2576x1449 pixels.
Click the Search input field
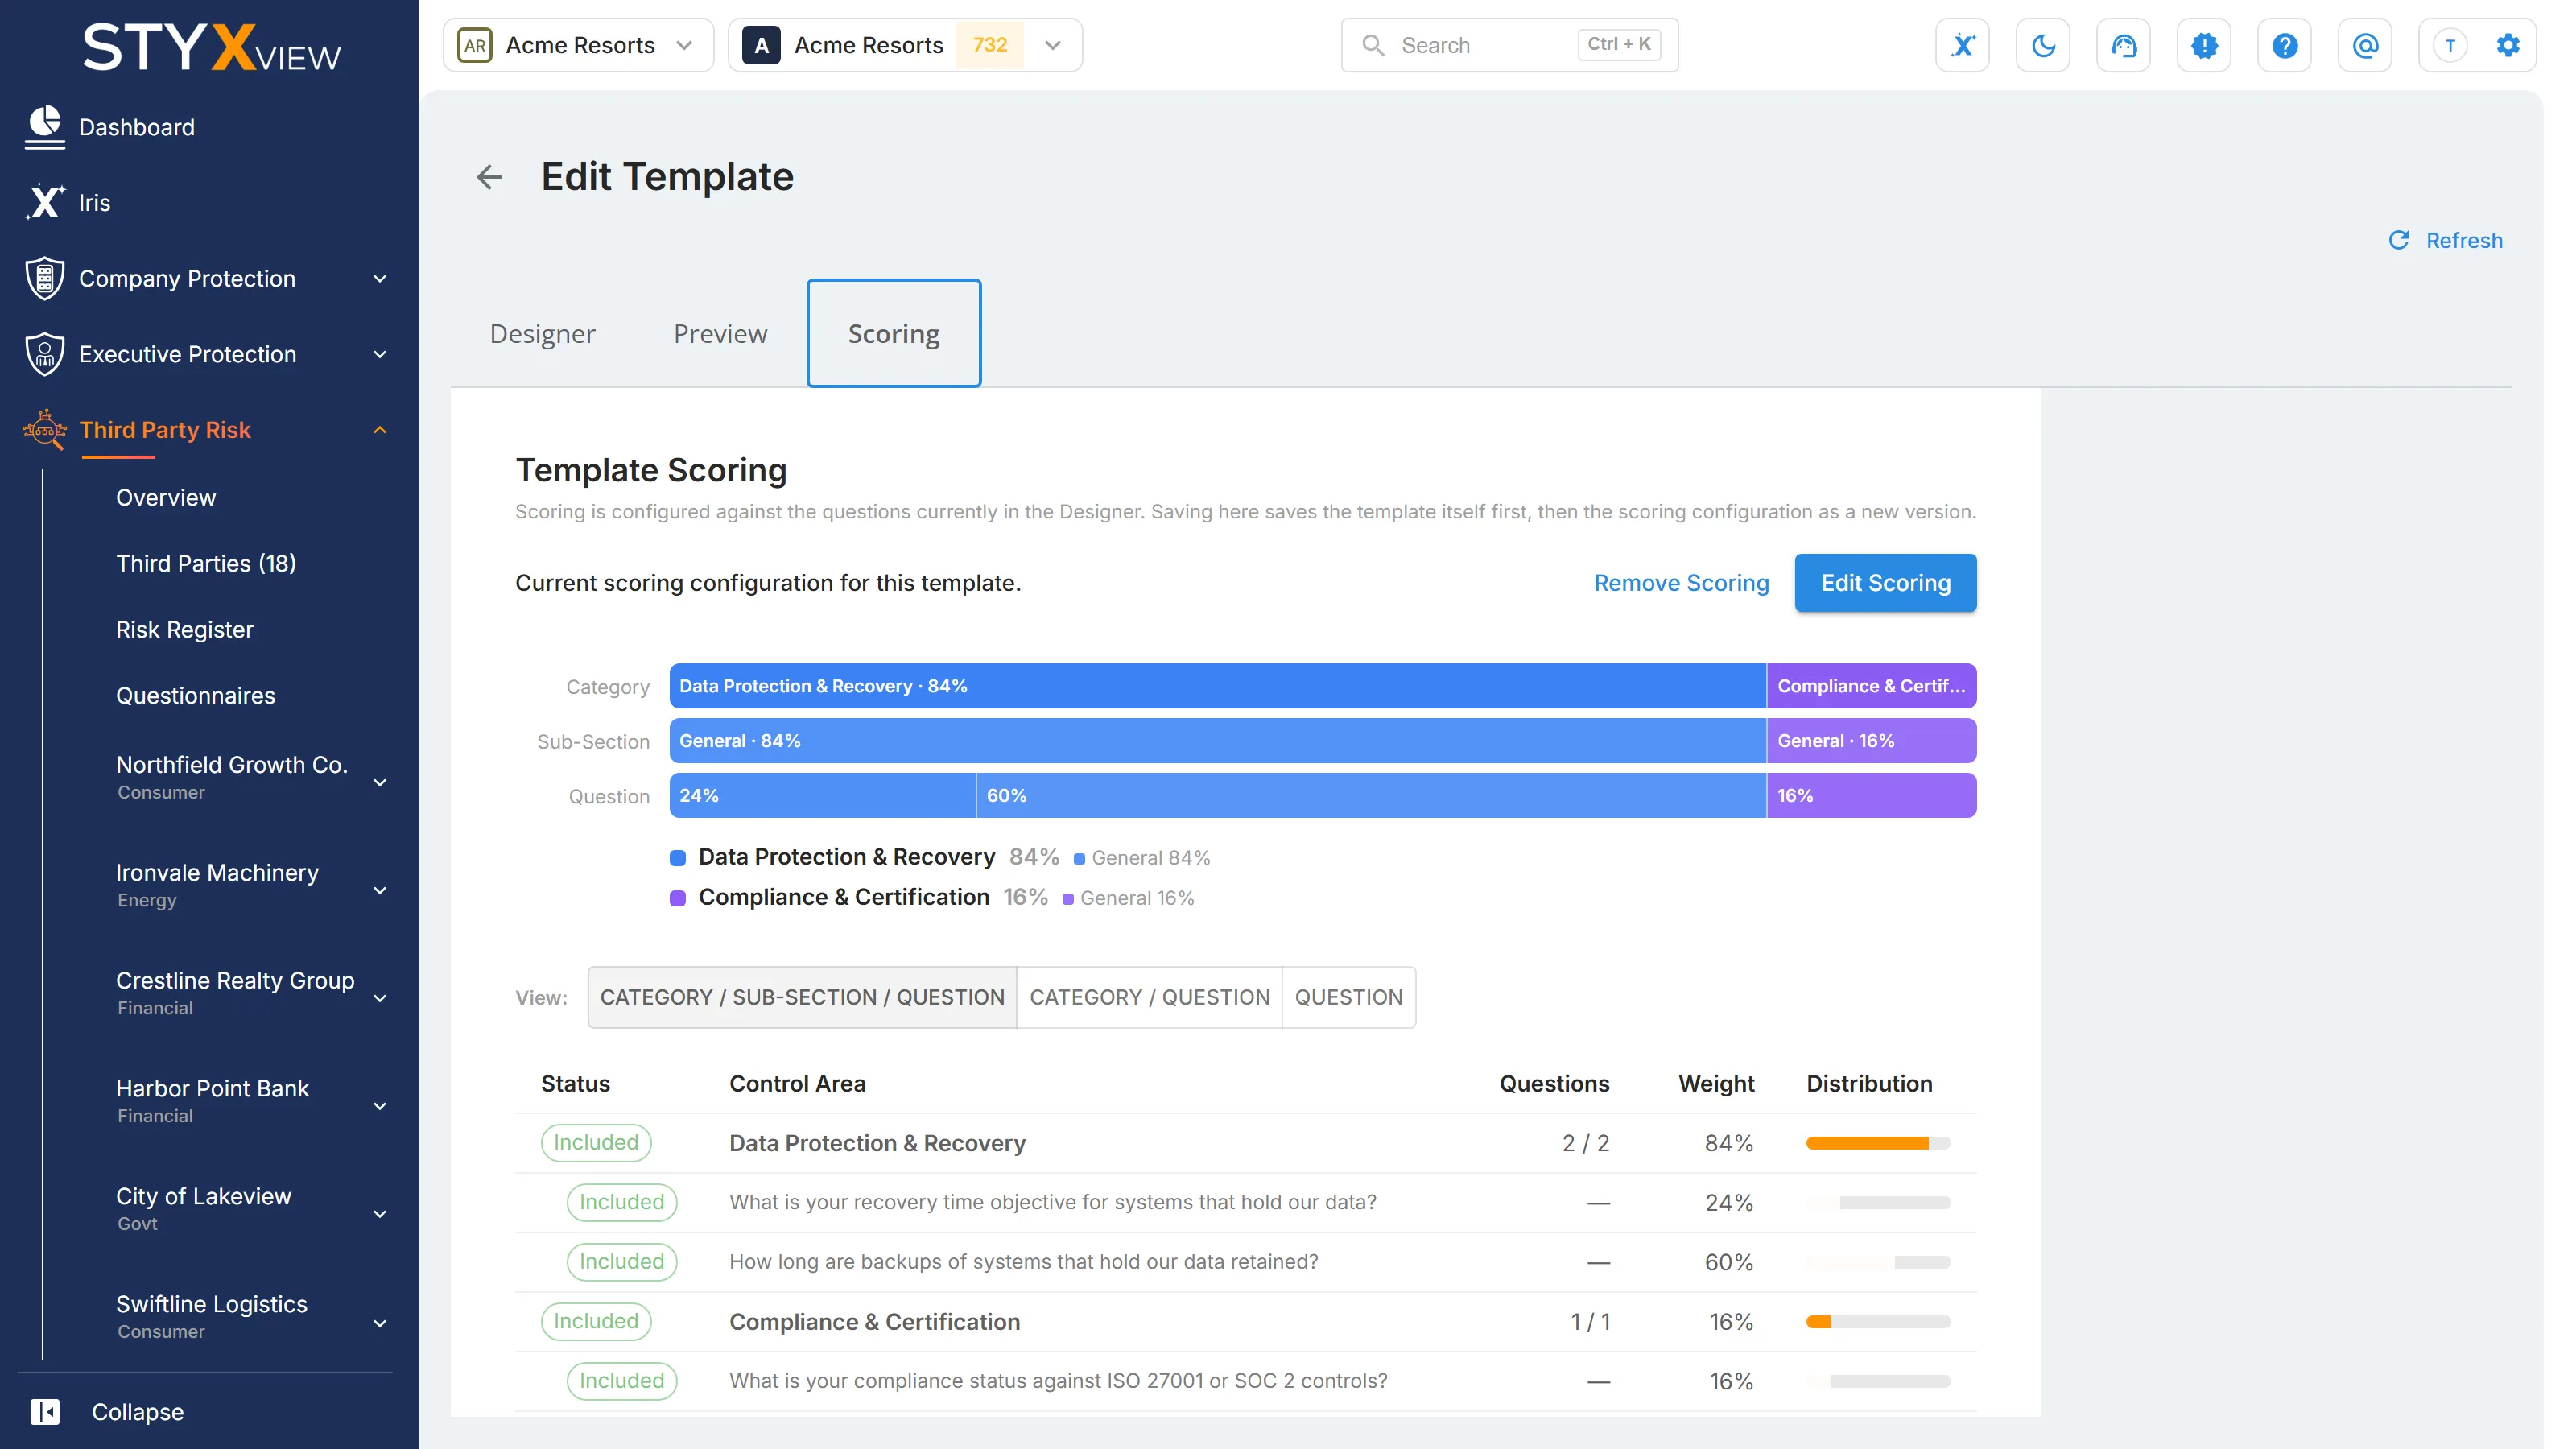[1509, 45]
